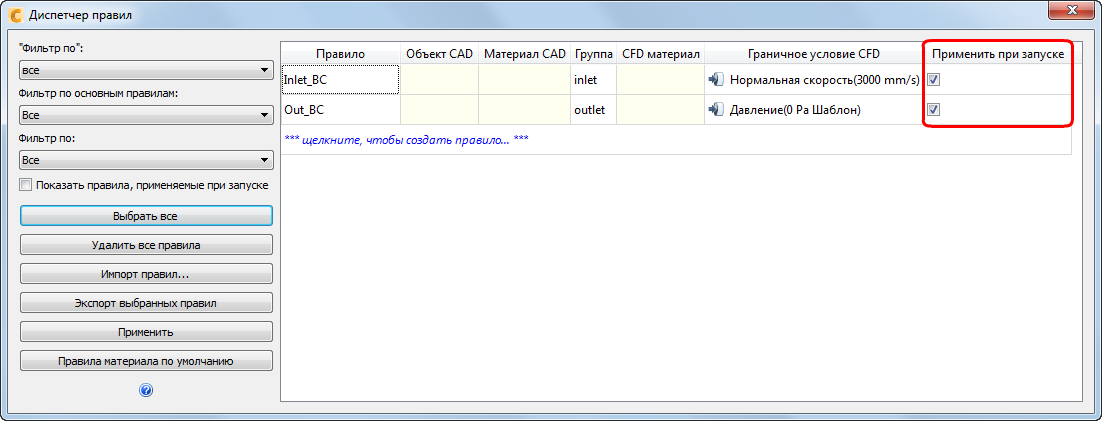Click the boundary condition icon in Inlet_BC row
This screenshot has width=1102, height=421.
pos(715,79)
